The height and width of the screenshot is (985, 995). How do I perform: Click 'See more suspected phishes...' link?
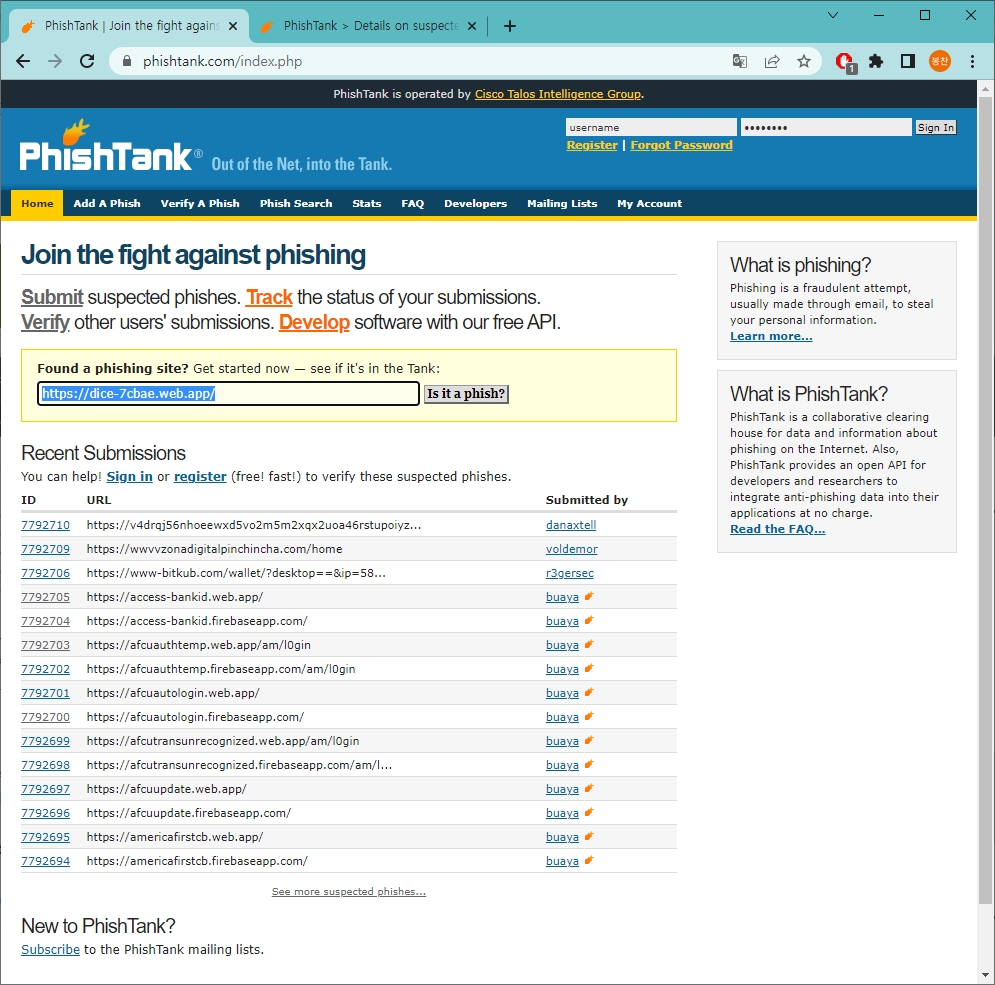click(348, 891)
